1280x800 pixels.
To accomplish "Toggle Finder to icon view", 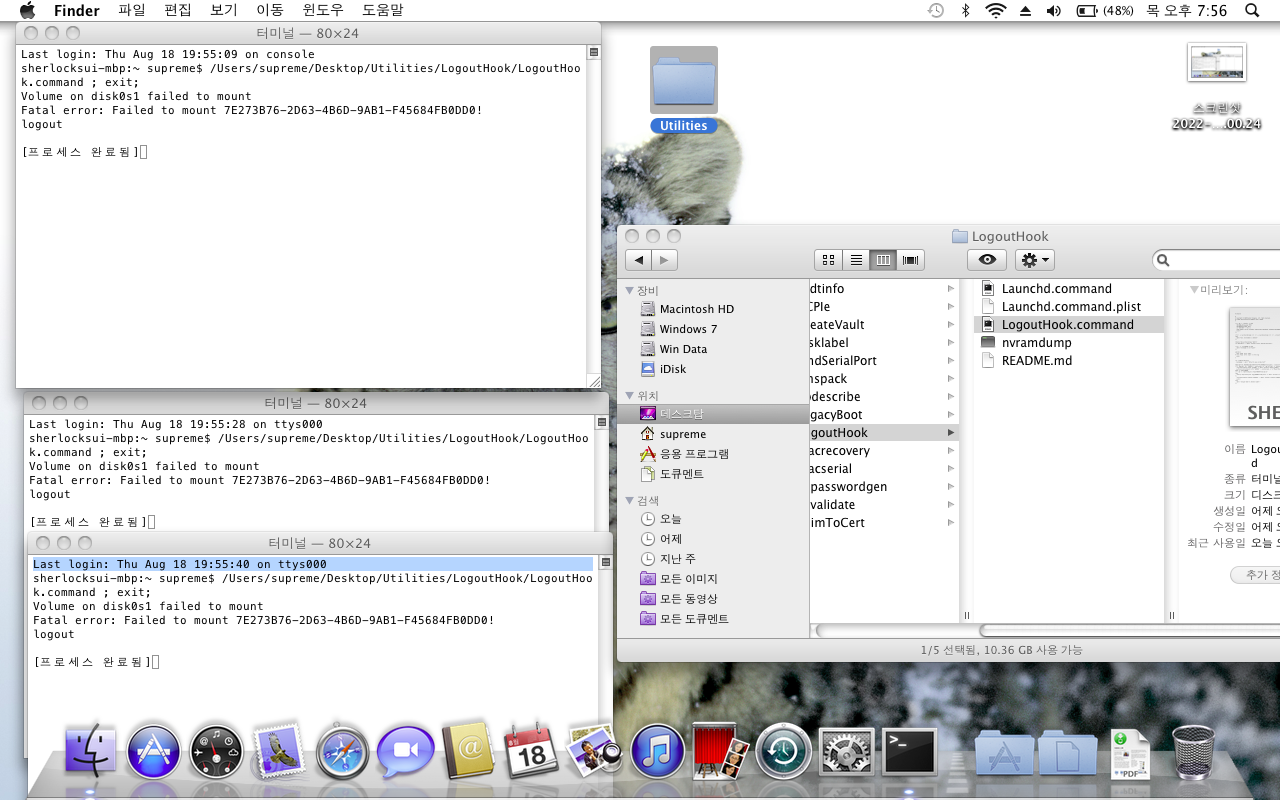I will pos(828,259).
